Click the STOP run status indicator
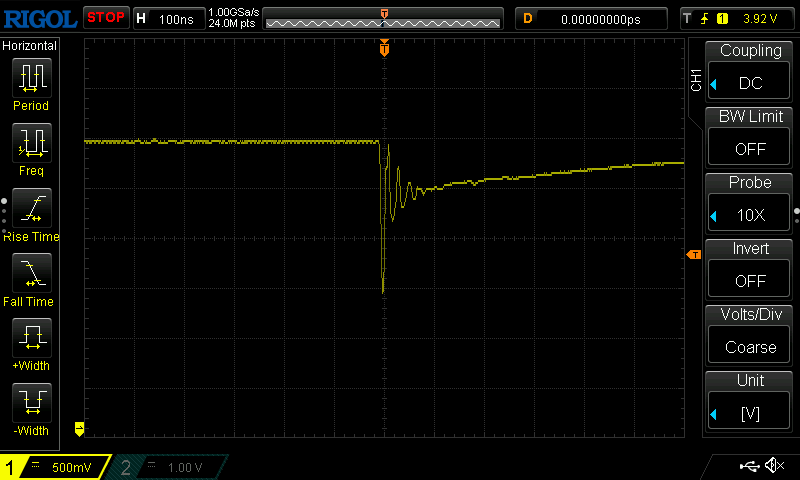This screenshot has height=480, width=800. [x=106, y=18]
